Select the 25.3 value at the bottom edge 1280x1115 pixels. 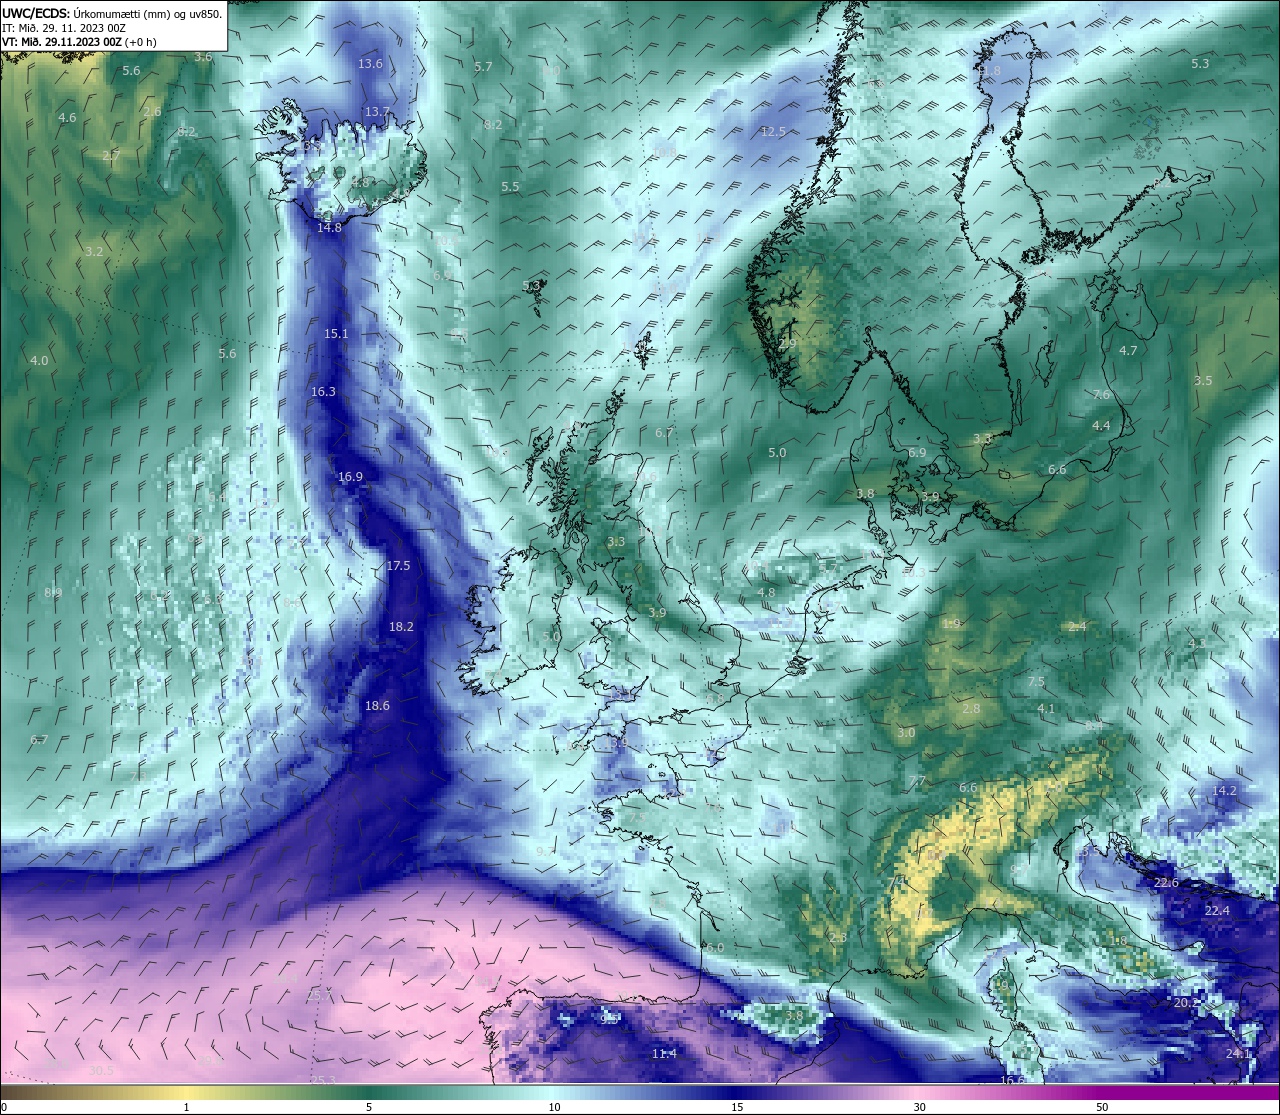click(322, 1080)
